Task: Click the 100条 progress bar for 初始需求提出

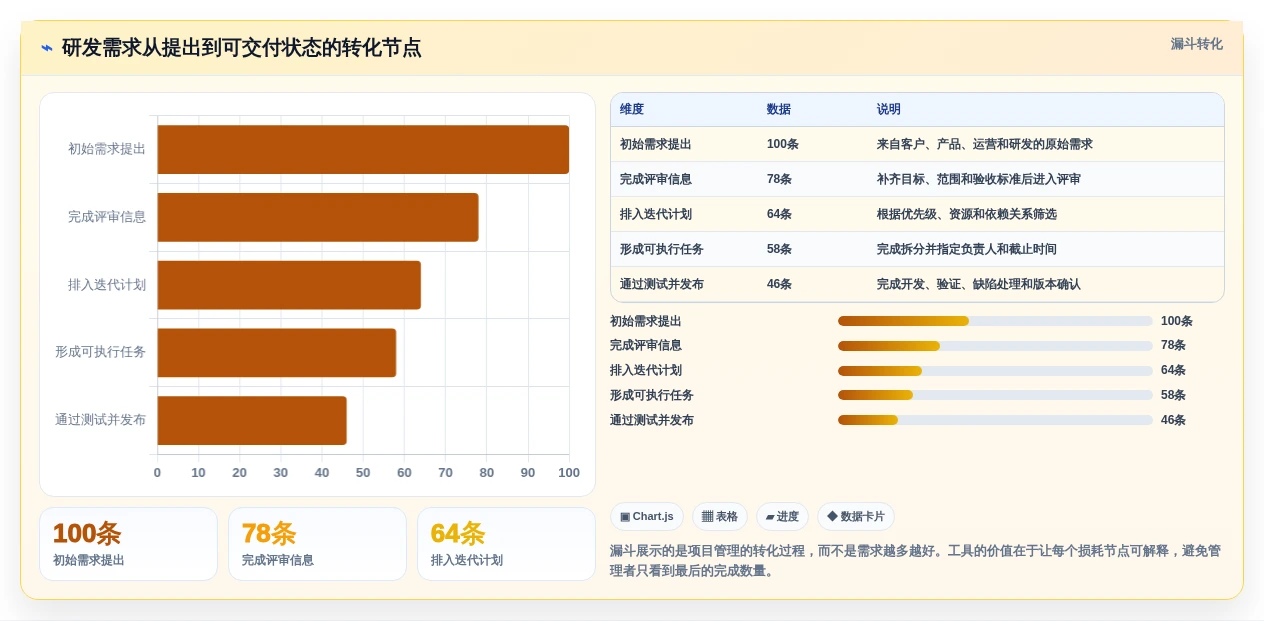Action: [995, 321]
